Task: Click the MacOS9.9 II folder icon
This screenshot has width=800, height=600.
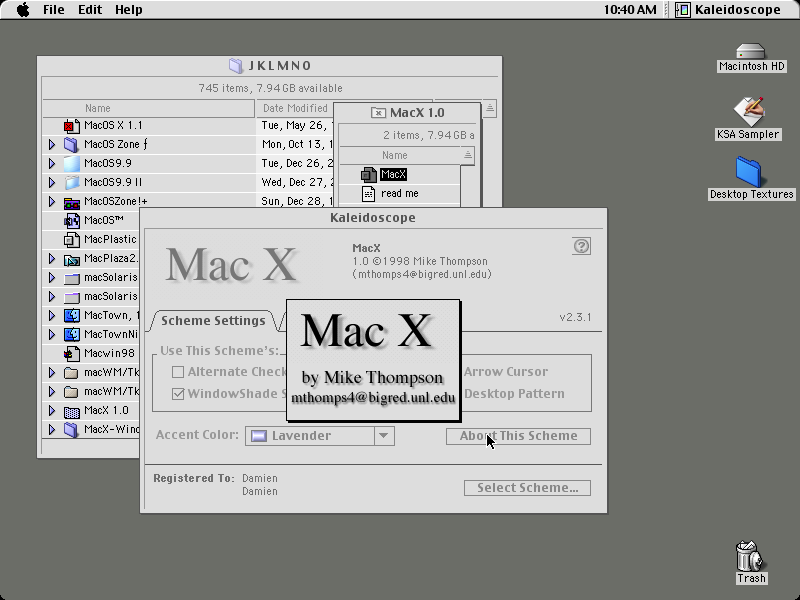Action: pyautogui.click(x=71, y=182)
